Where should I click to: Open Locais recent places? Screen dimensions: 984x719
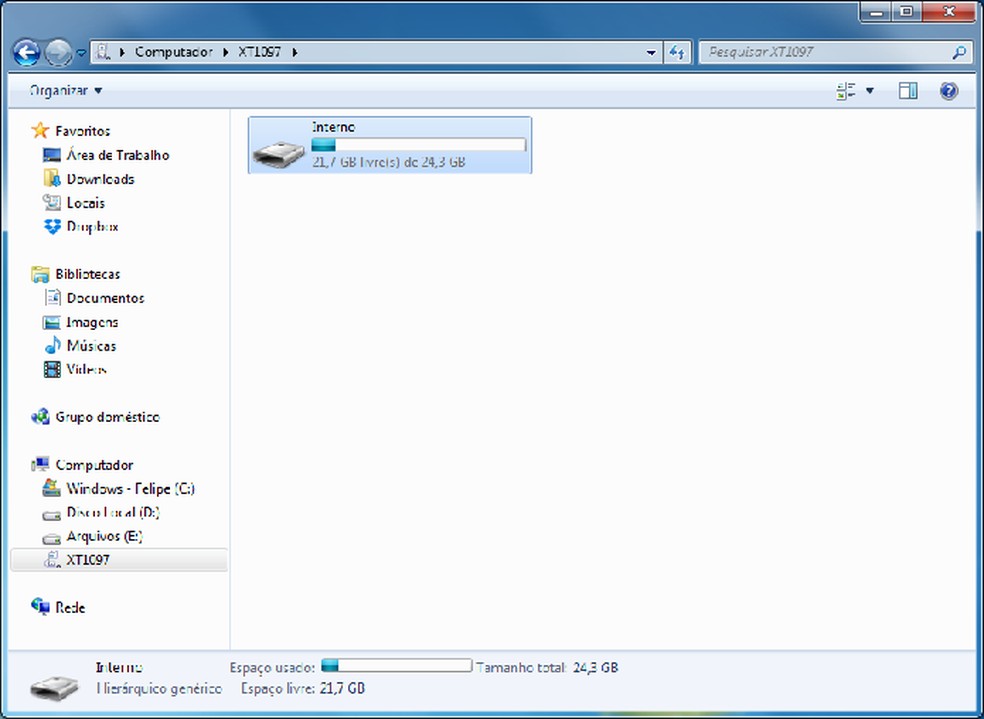pyautogui.click(x=85, y=203)
